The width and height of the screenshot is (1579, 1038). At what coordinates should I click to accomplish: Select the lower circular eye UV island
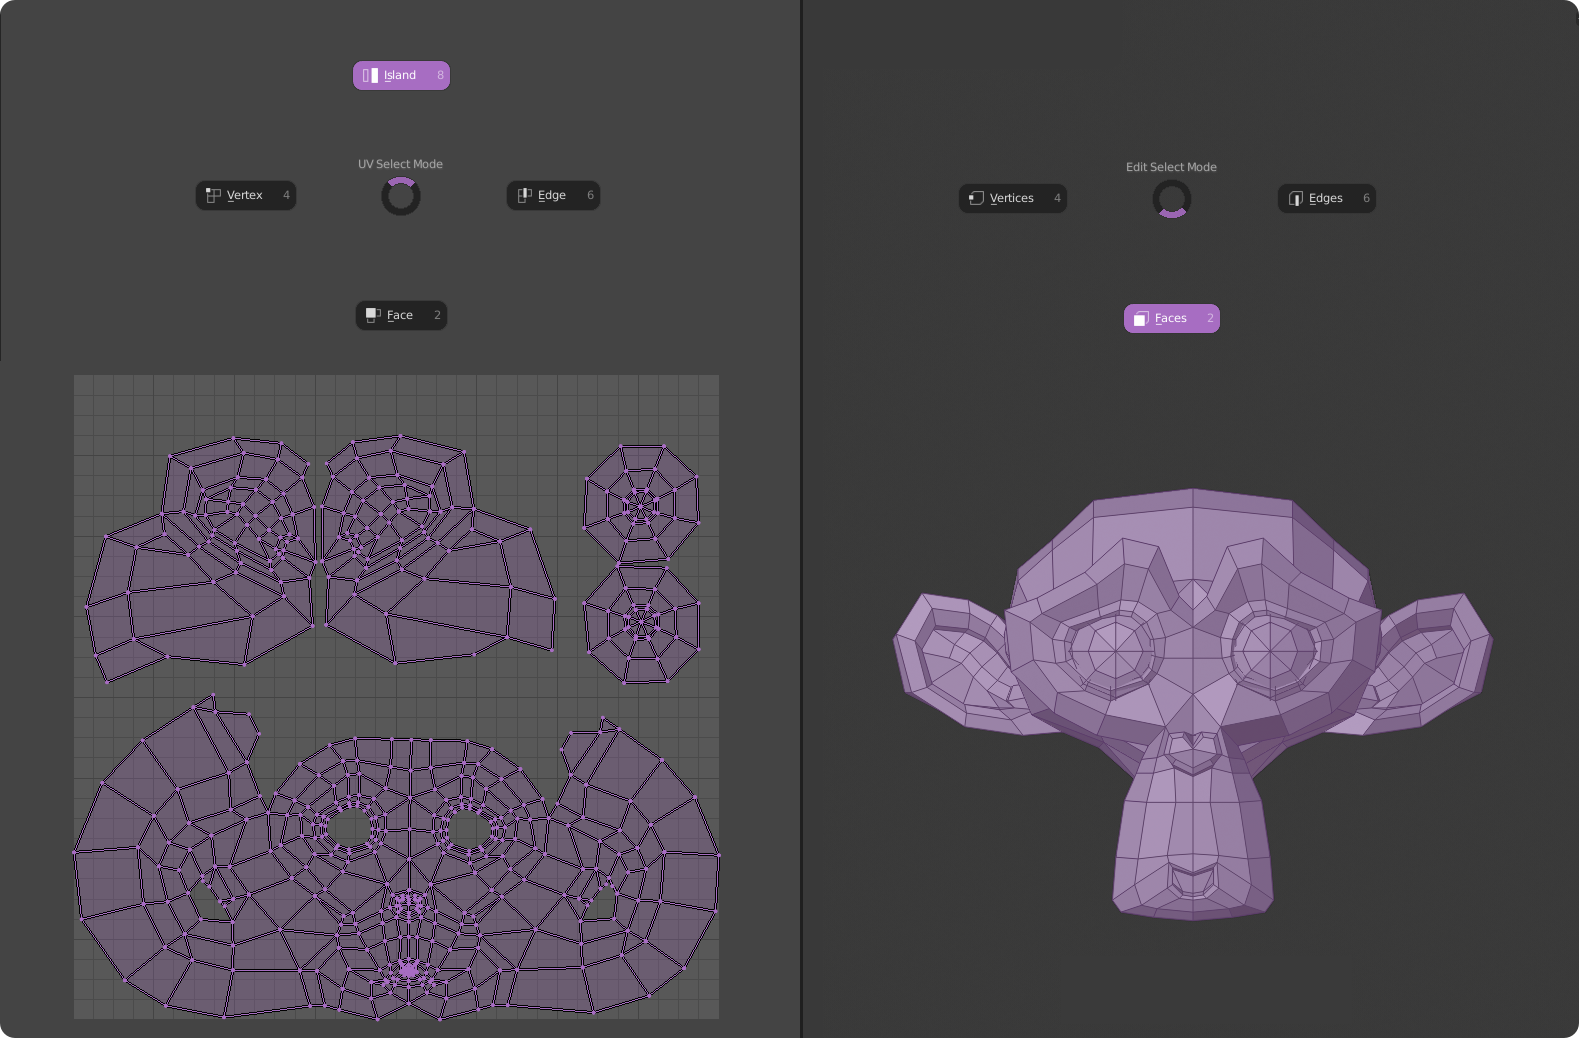click(641, 624)
